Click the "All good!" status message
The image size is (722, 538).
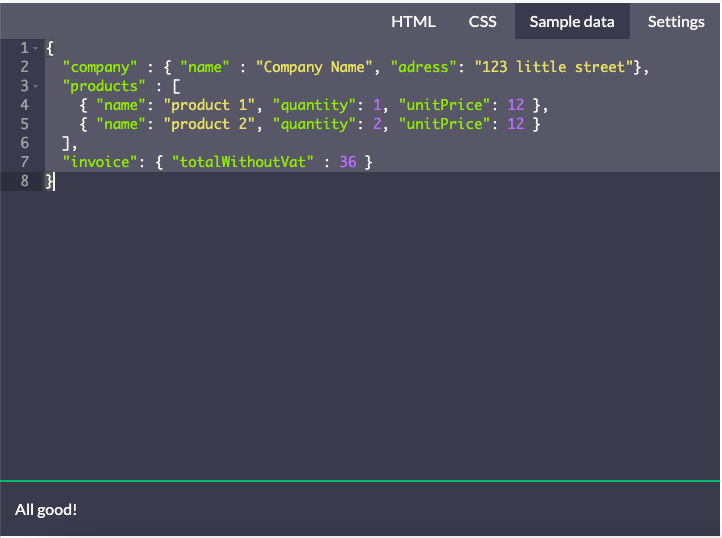(x=46, y=509)
